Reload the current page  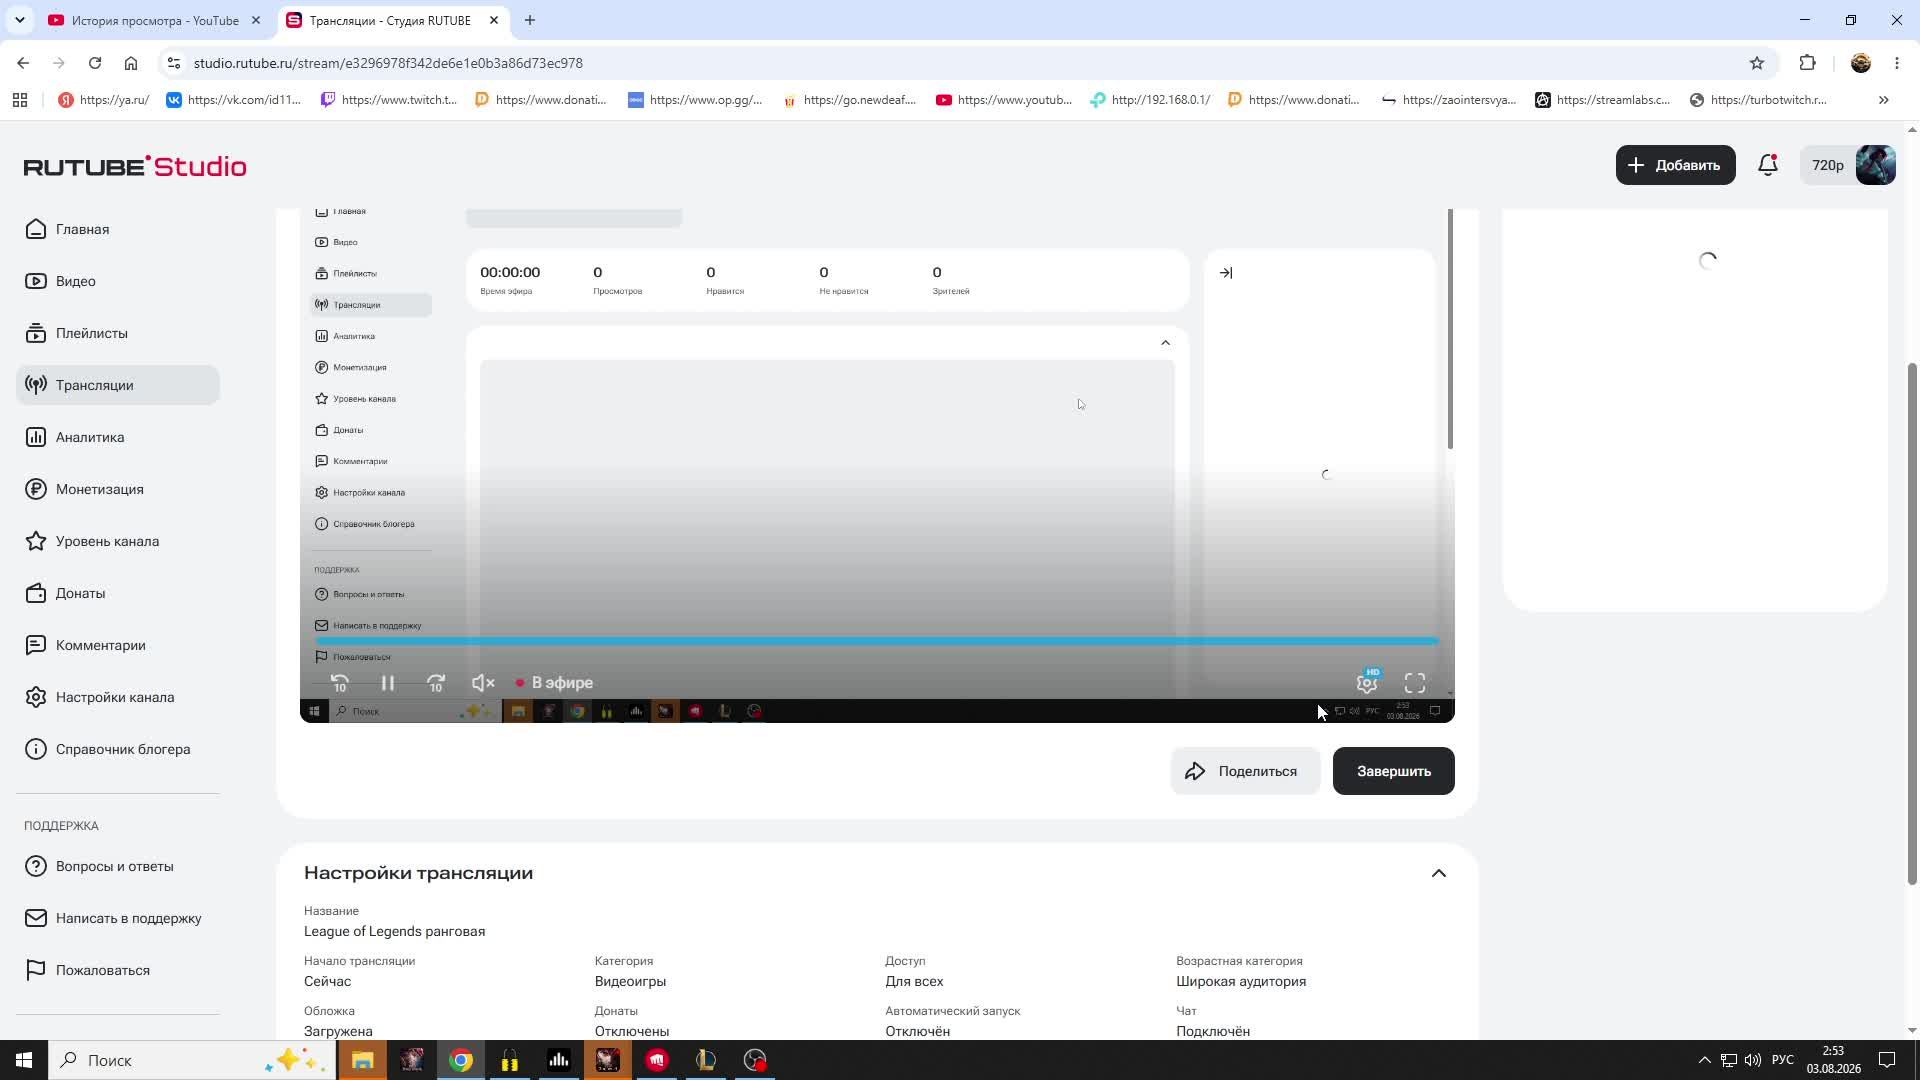[95, 63]
